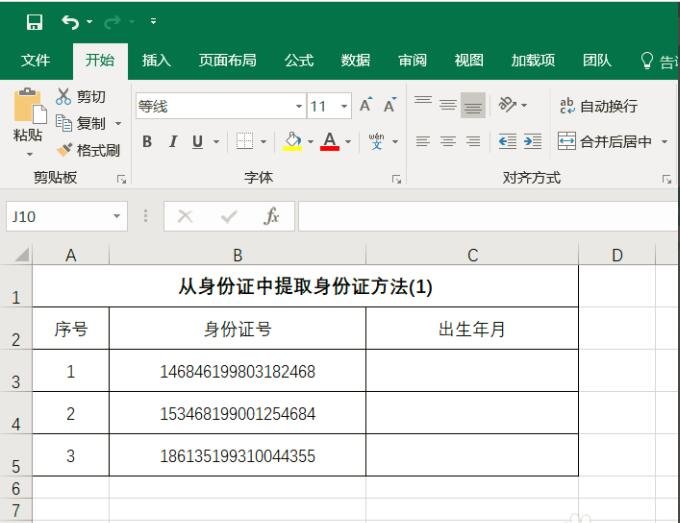This screenshot has width=680, height=523.
Task: Open the 合并后居中 dropdown arrow
Action: coord(664,141)
